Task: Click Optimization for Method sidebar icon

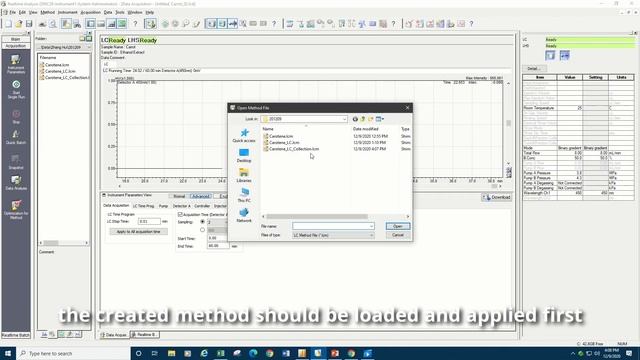Action: click(16, 209)
